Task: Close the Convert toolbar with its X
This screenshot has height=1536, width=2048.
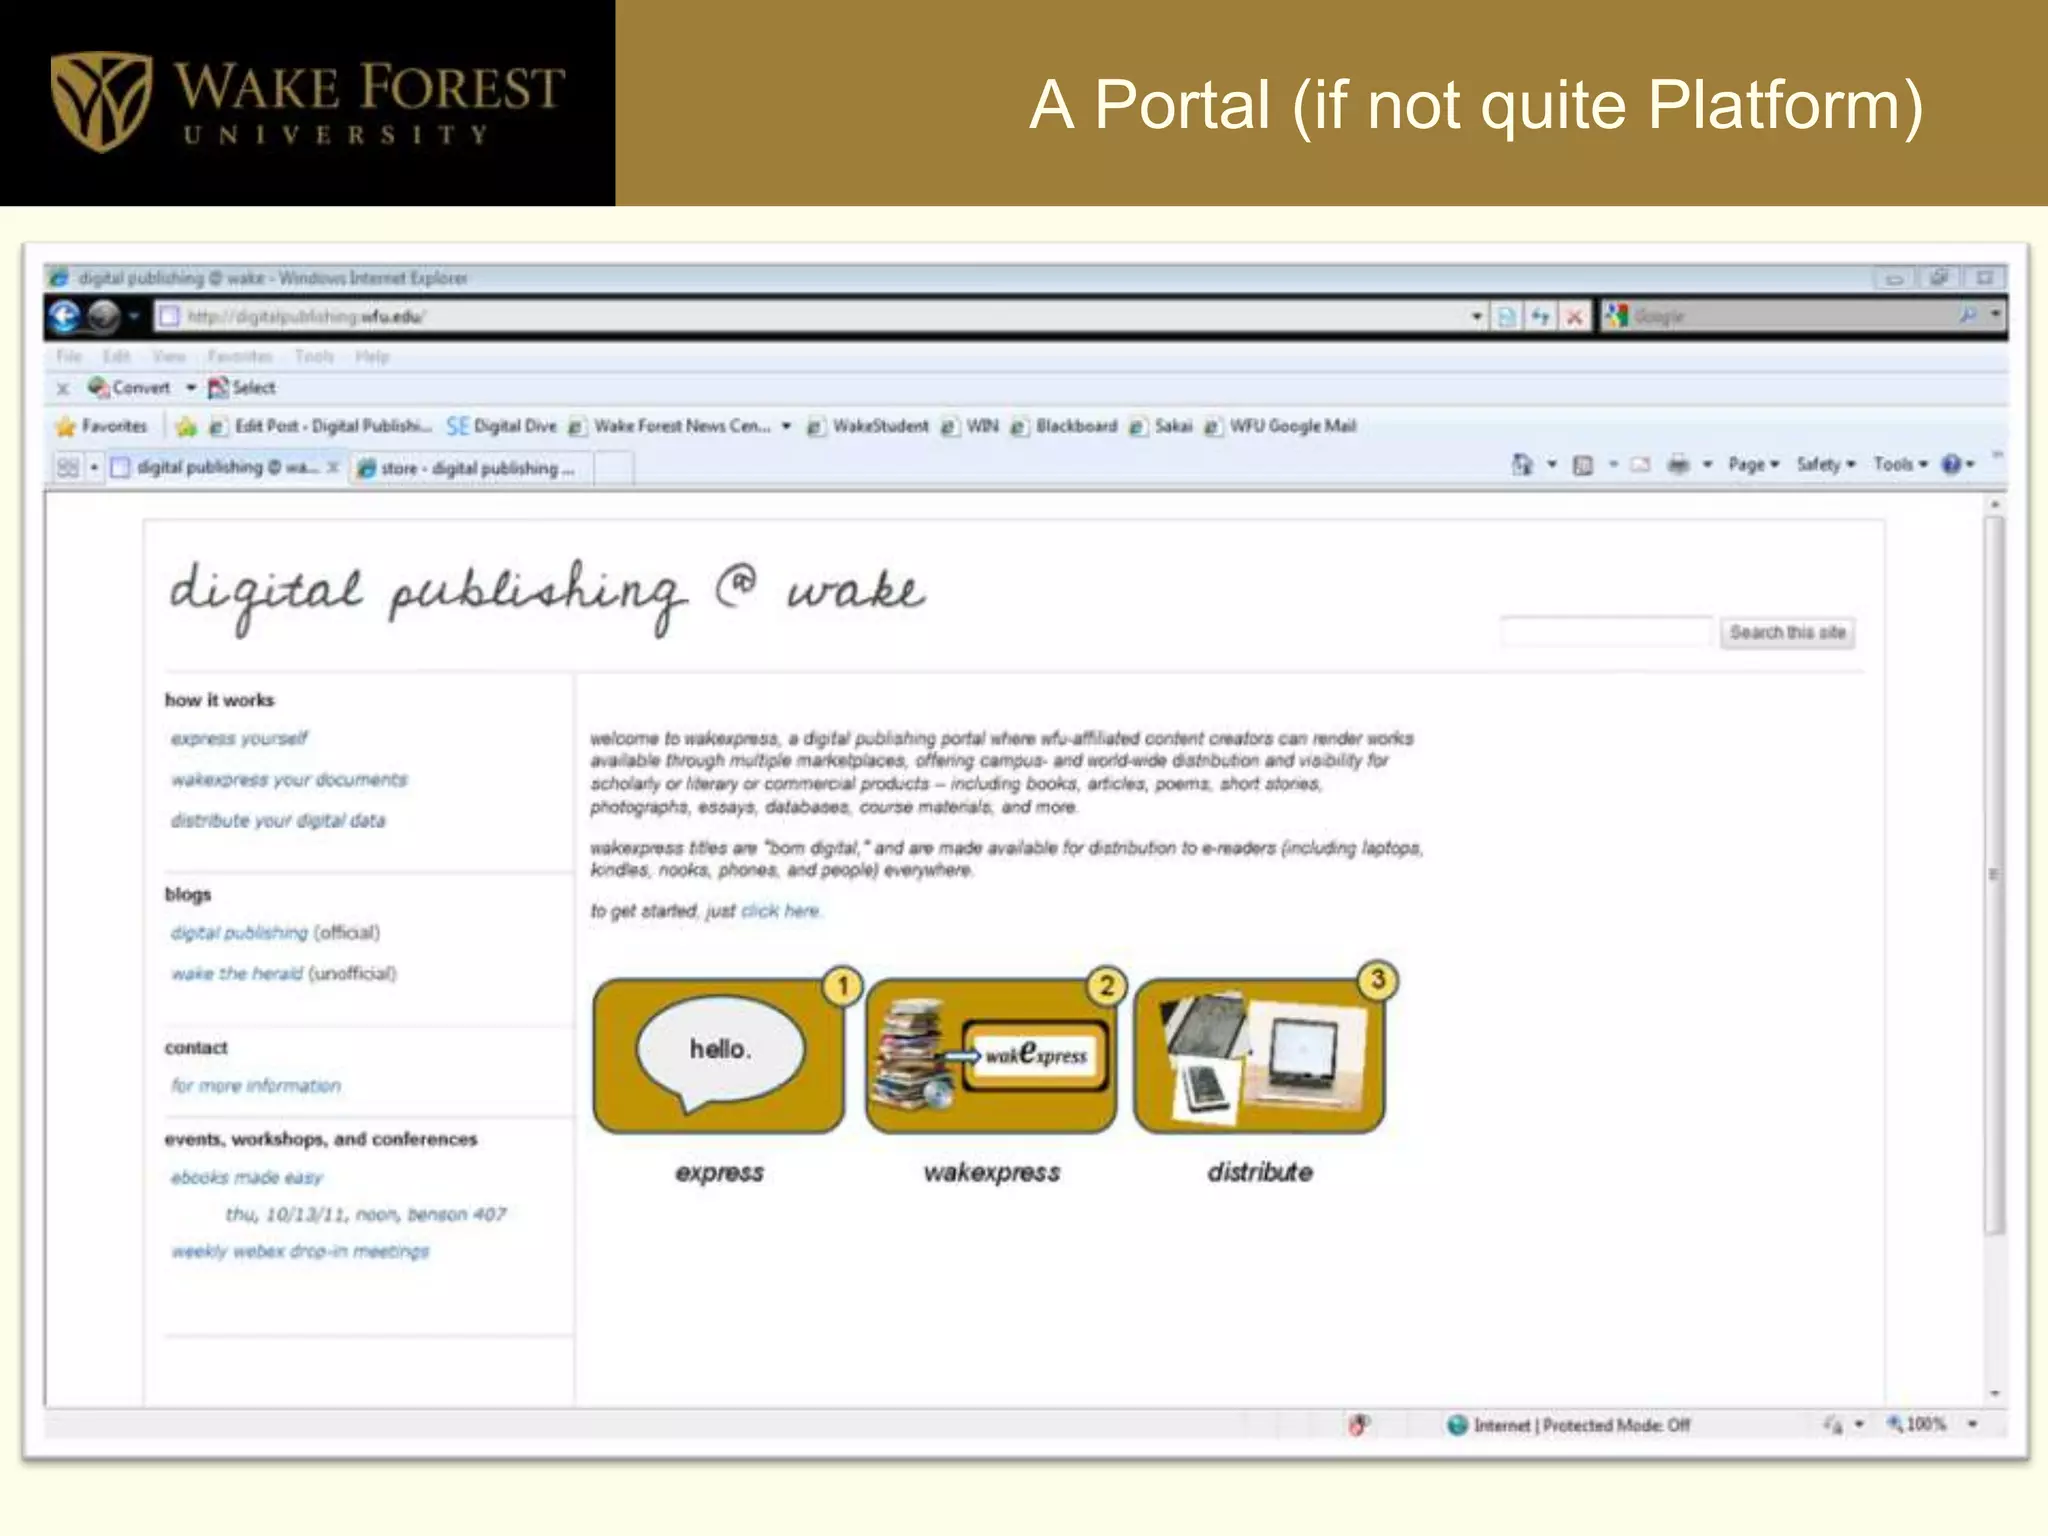Action: click(63, 388)
